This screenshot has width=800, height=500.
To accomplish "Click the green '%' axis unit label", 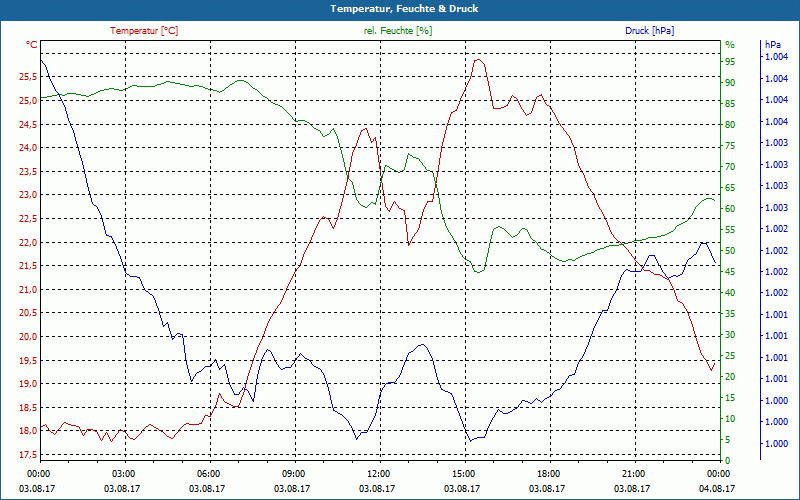I will click(x=730, y=45).
